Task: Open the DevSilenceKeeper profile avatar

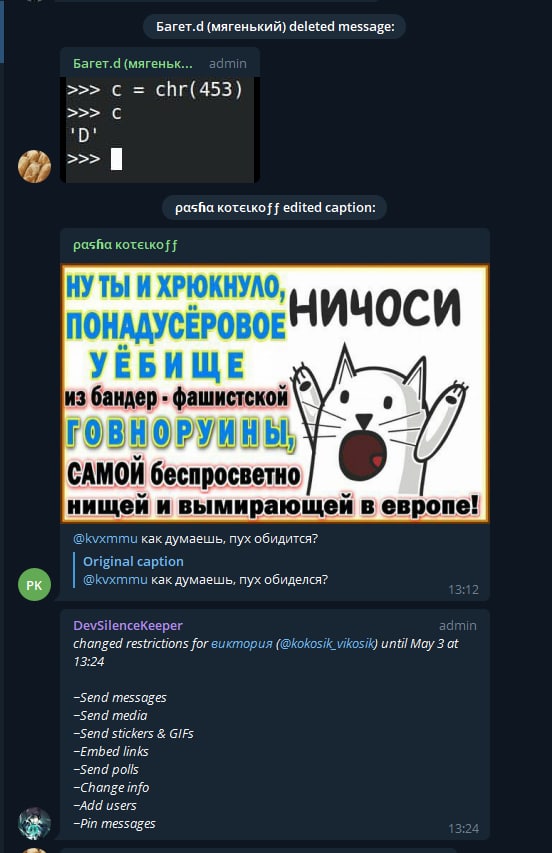Action: (34, 823)
